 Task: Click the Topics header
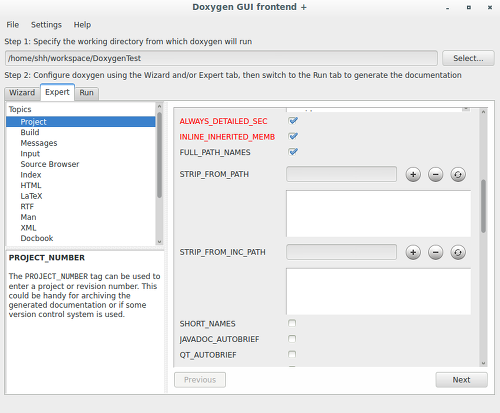click(20, 109)
